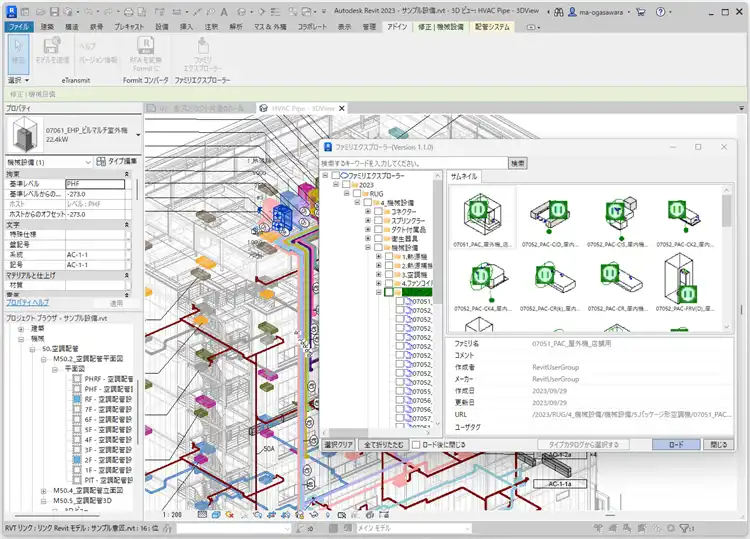Image resolution: width=750 pixels, height=539 pixels.
Task: Click the selection filter funnel icon in status bar
Action: (685, 528)
